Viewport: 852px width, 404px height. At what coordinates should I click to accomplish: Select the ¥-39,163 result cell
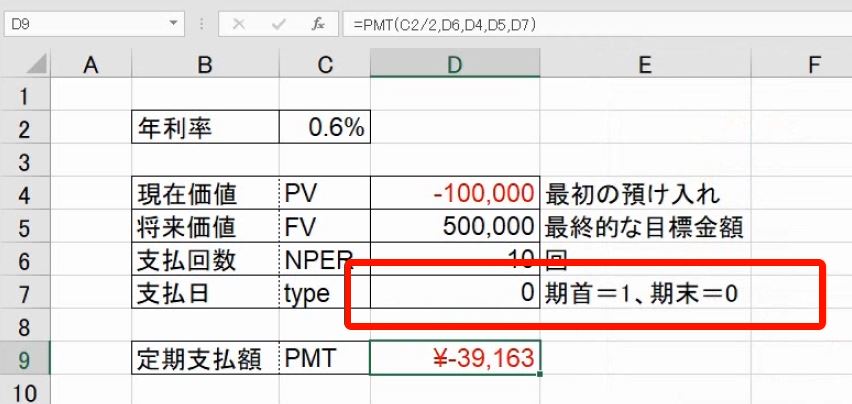point(455,358)
